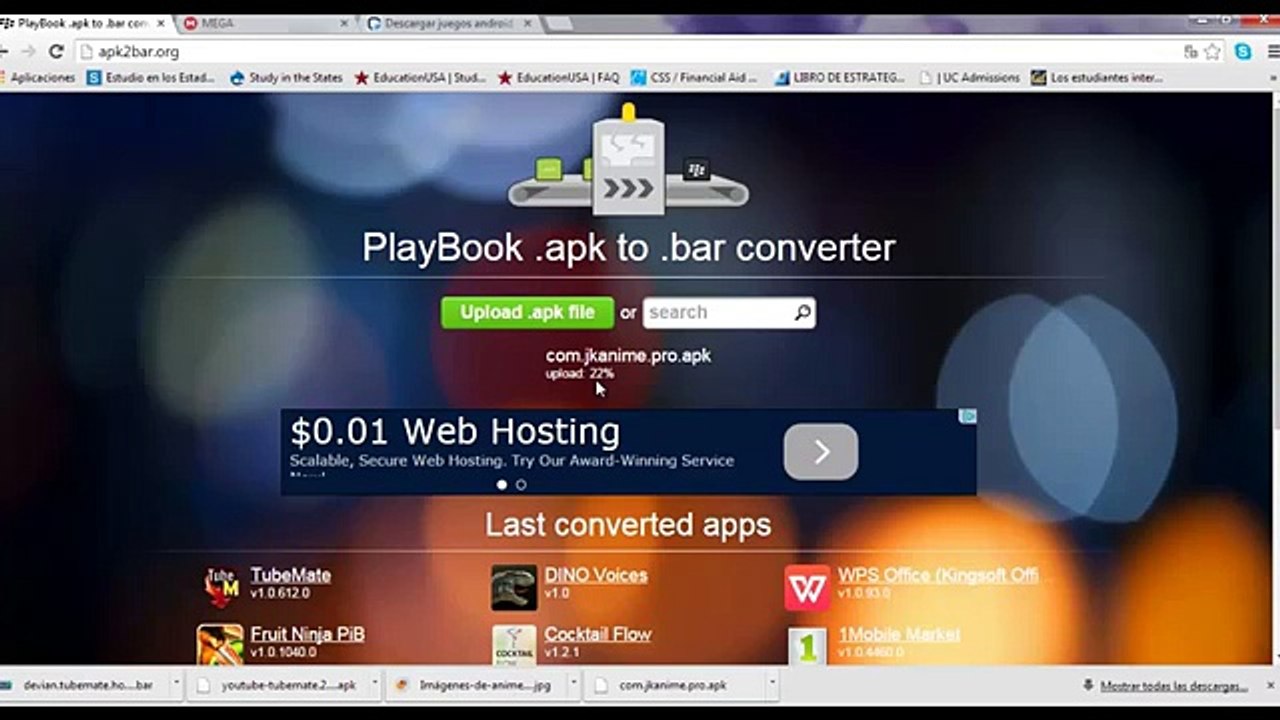The height and width of the screenshot is (720, 1280).
Task: Open the com.jkanime.pro.apk download item
Action: click(675, 685)
